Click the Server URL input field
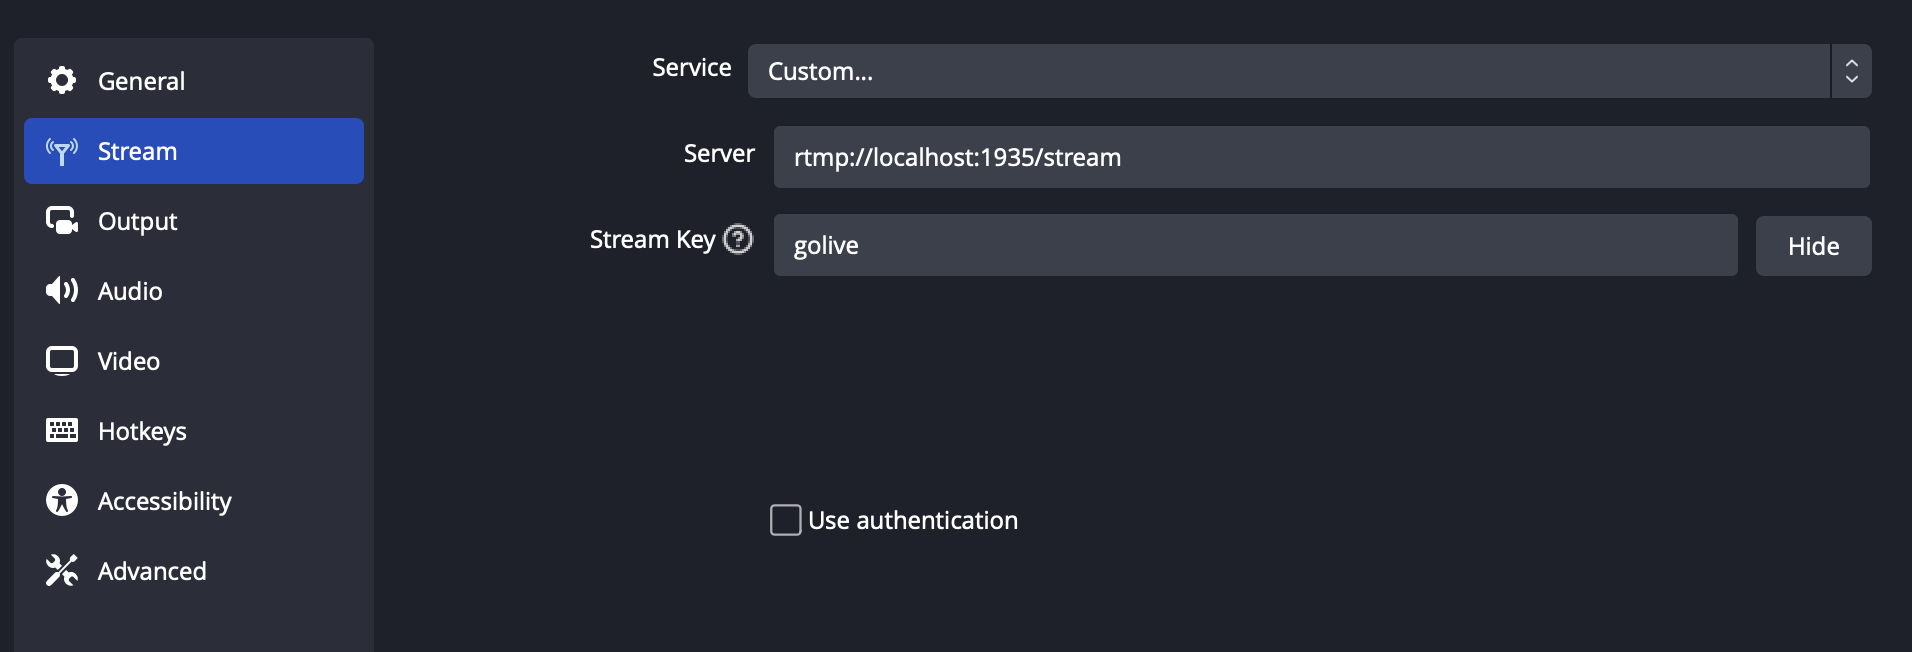1912x652 pixels. coord(1320,157)
